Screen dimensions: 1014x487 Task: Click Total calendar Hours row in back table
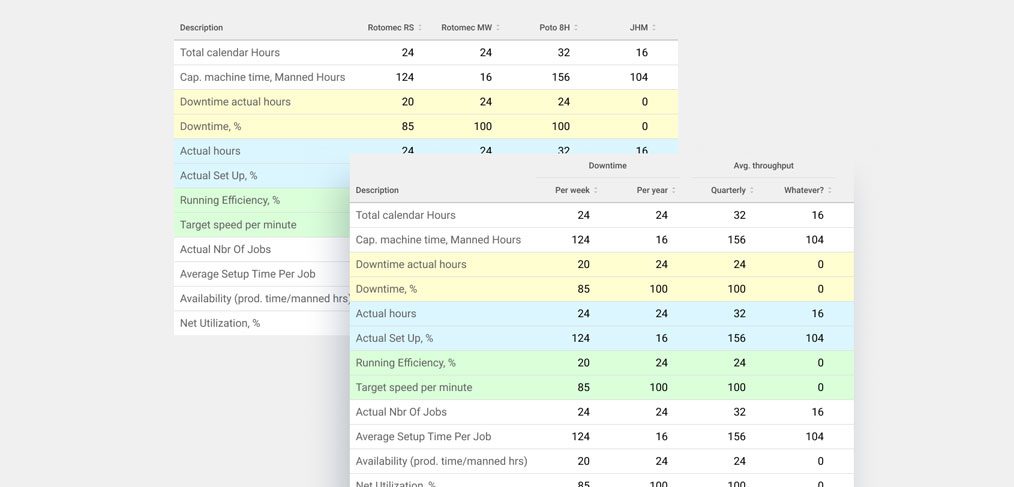pyautogui.click(x=426, y=52)
